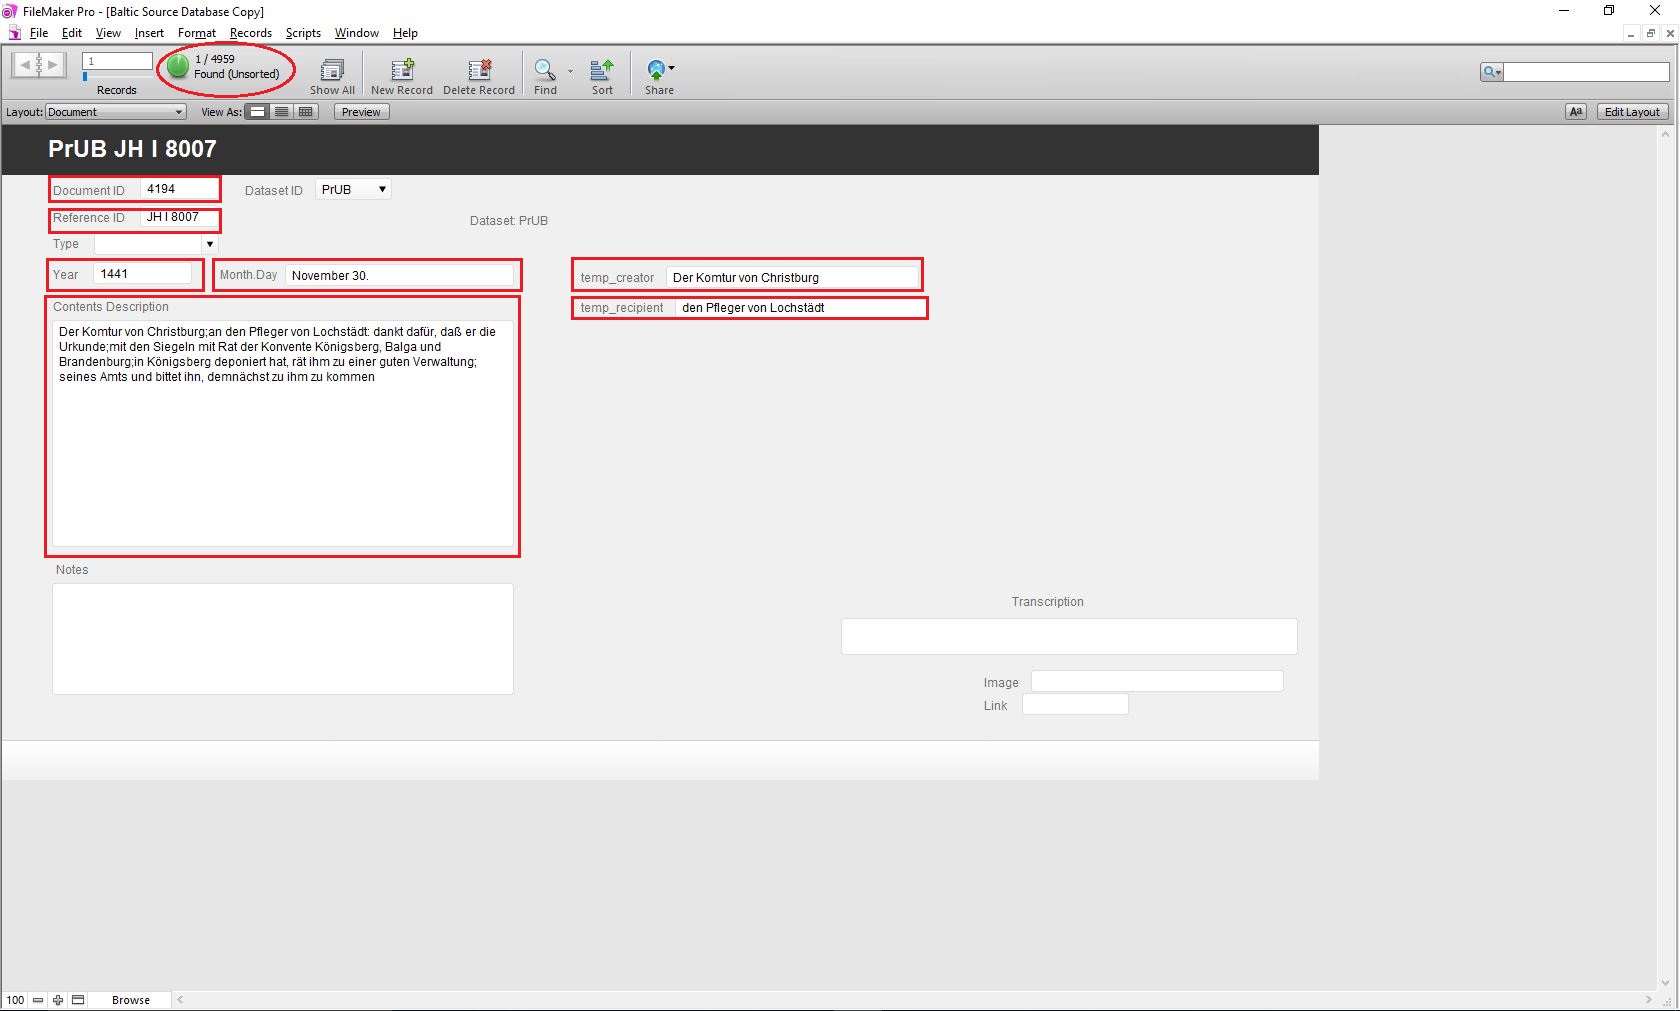Screen dimensions: 1680x1011
Task: Click the Link field
Action: [x=1075, y=704]
